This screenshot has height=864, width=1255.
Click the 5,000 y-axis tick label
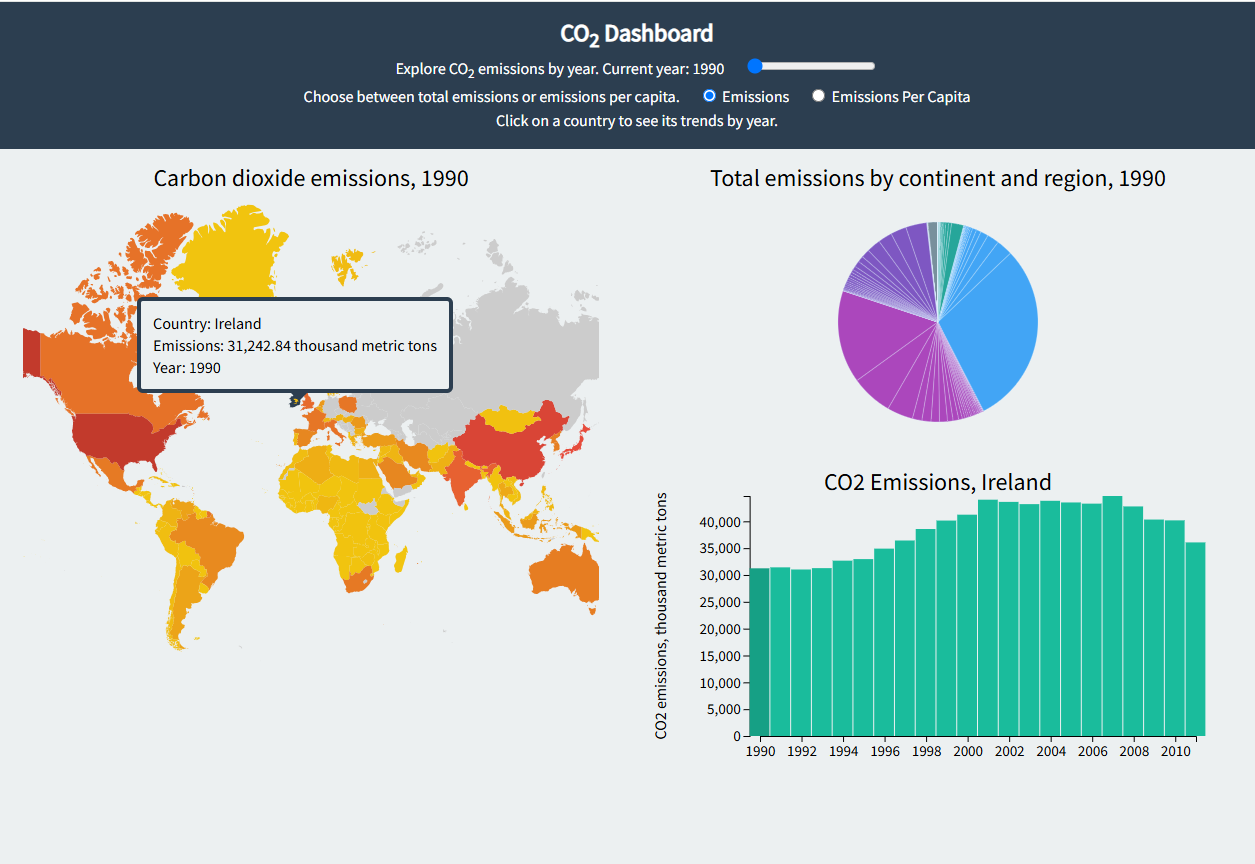click(x=722, y=710)
